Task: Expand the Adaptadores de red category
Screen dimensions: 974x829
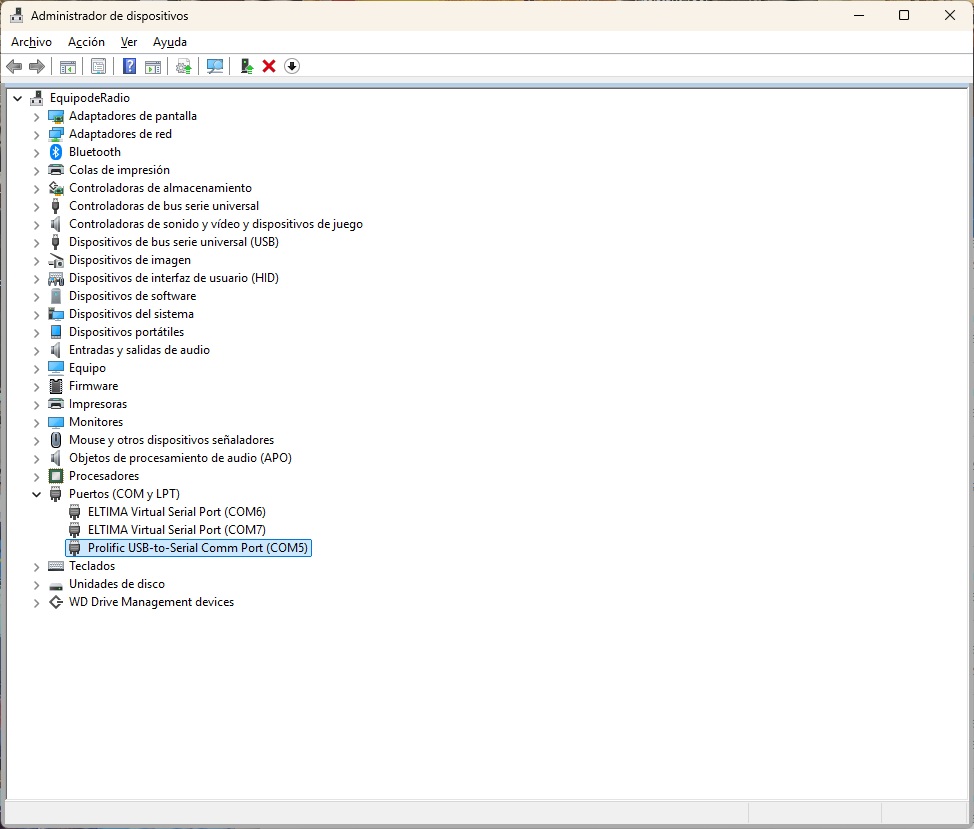Action: [x=37, y=134]
